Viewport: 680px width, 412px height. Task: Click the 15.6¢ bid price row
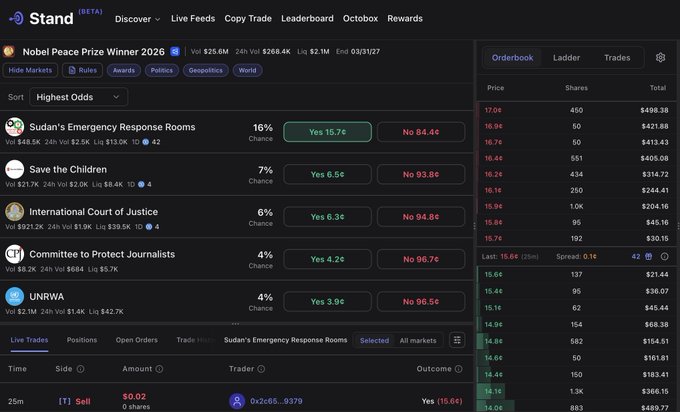click(x=577, y=275)
